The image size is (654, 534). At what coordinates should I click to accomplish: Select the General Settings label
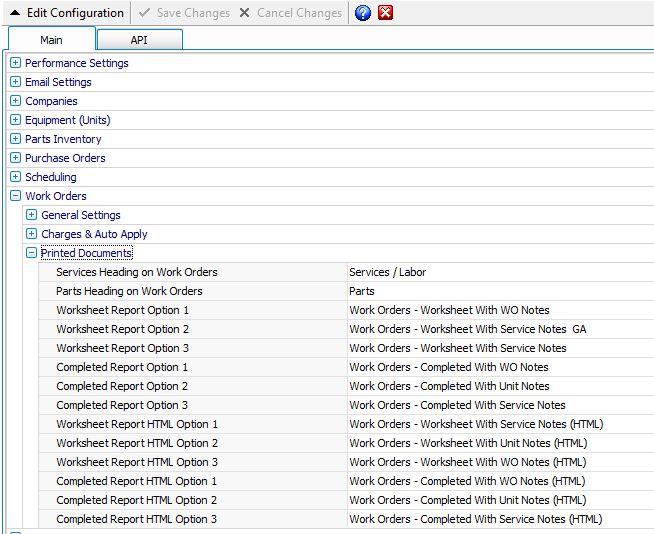tap(81, 215)
